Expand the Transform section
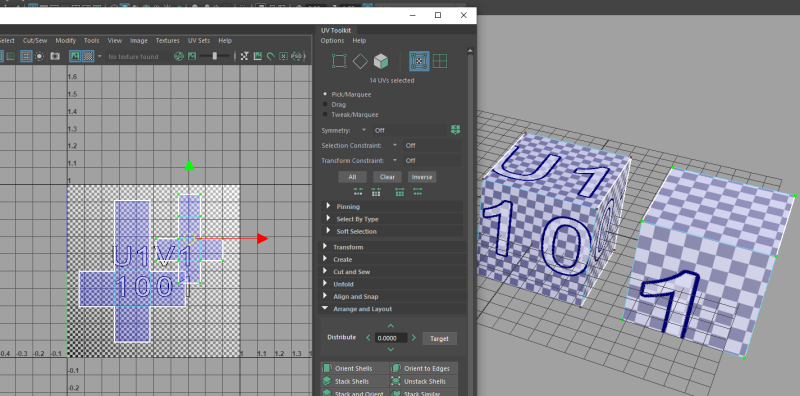 (x=392, y=247)
